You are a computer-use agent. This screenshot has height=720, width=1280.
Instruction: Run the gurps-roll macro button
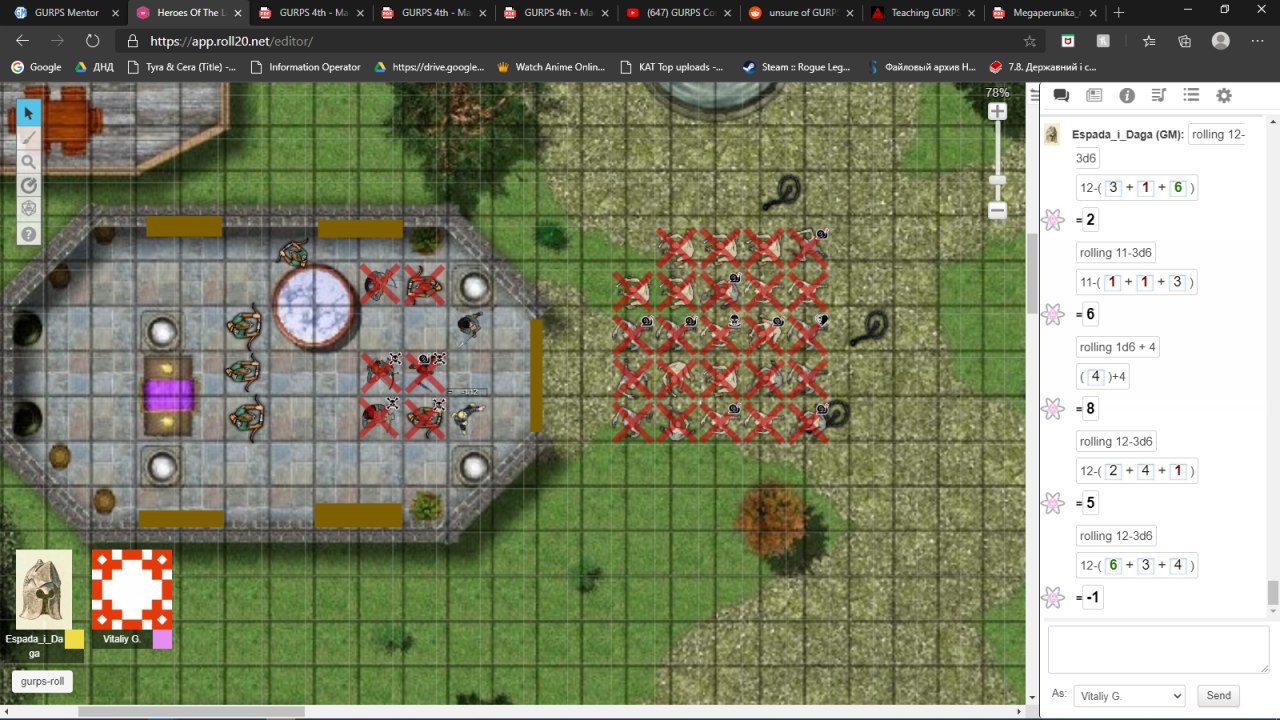(x=42, y=682)
